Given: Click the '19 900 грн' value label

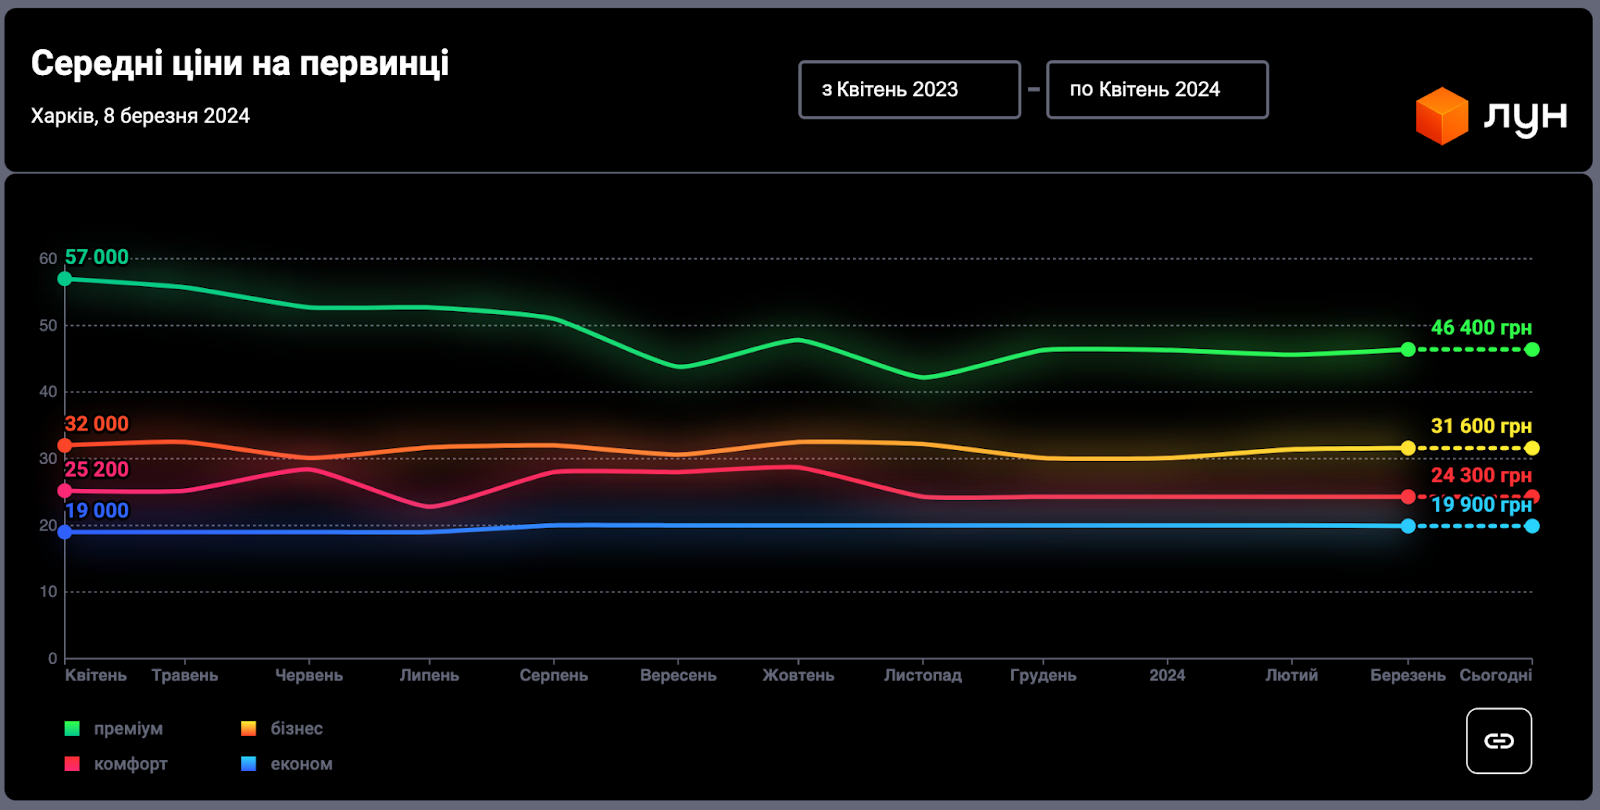Looking at the screenshot, I should tap(1481, 505).
